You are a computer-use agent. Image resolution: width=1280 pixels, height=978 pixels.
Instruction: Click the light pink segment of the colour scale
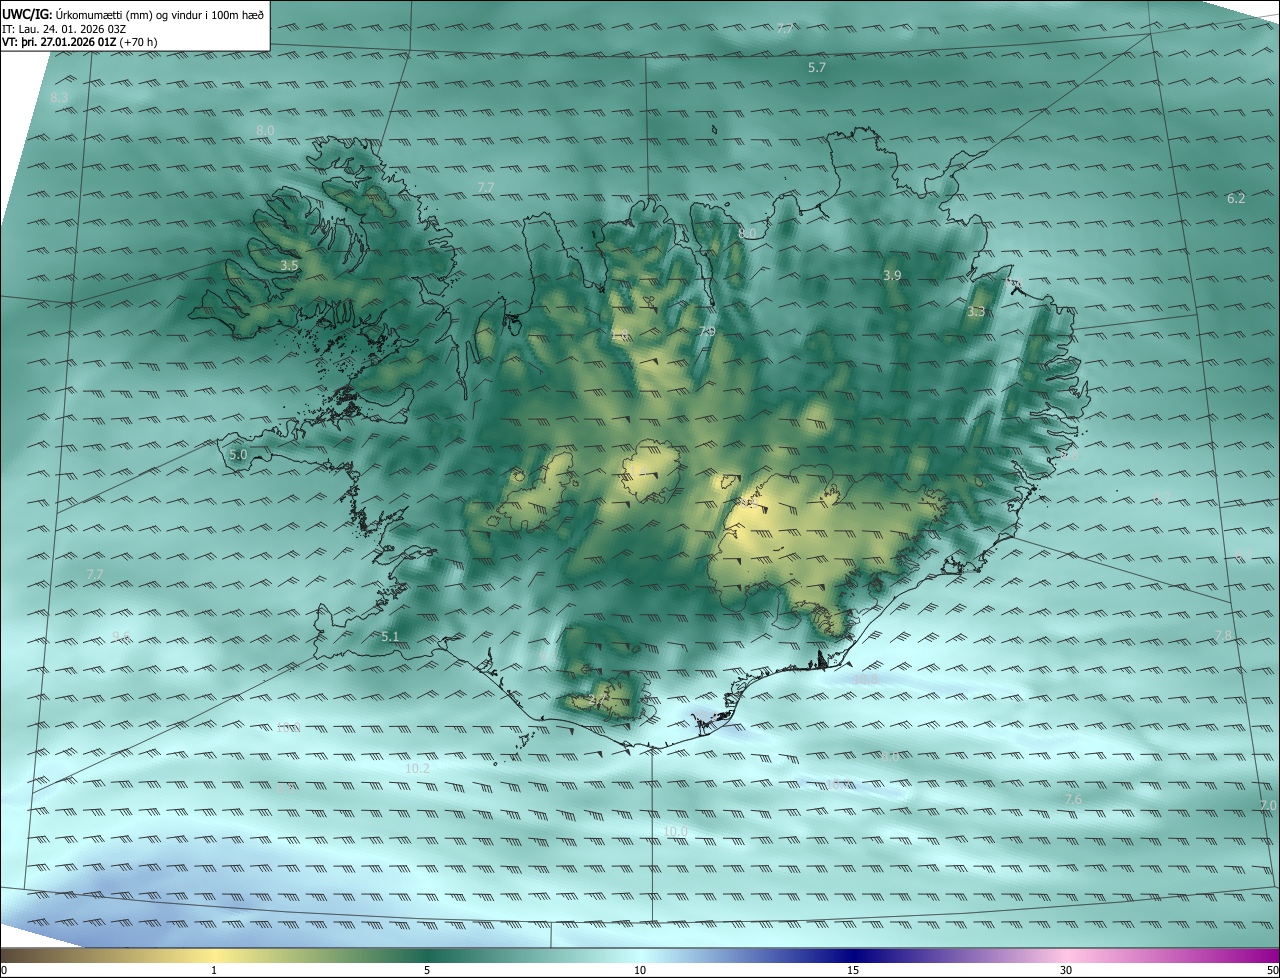point(1066,955)
